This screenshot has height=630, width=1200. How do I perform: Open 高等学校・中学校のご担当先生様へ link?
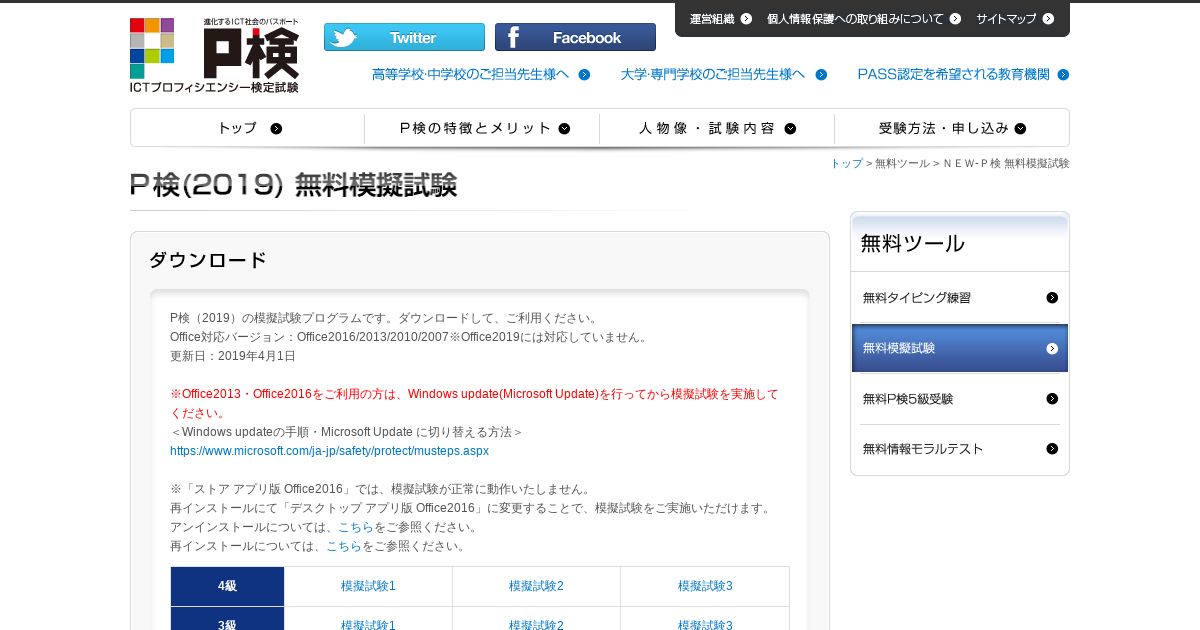(x=470, y=74)
